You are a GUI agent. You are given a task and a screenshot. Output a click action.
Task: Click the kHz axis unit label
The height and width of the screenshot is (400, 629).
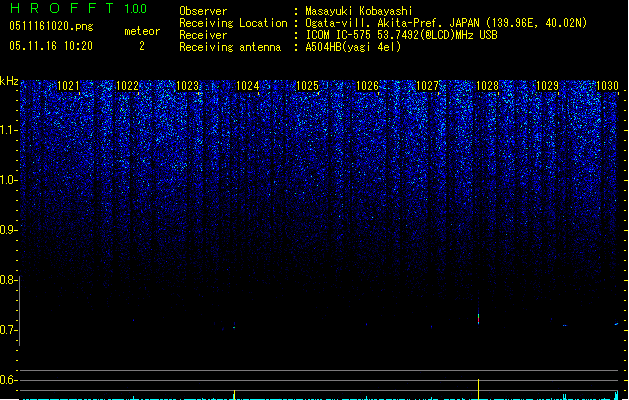coord(9,81)
